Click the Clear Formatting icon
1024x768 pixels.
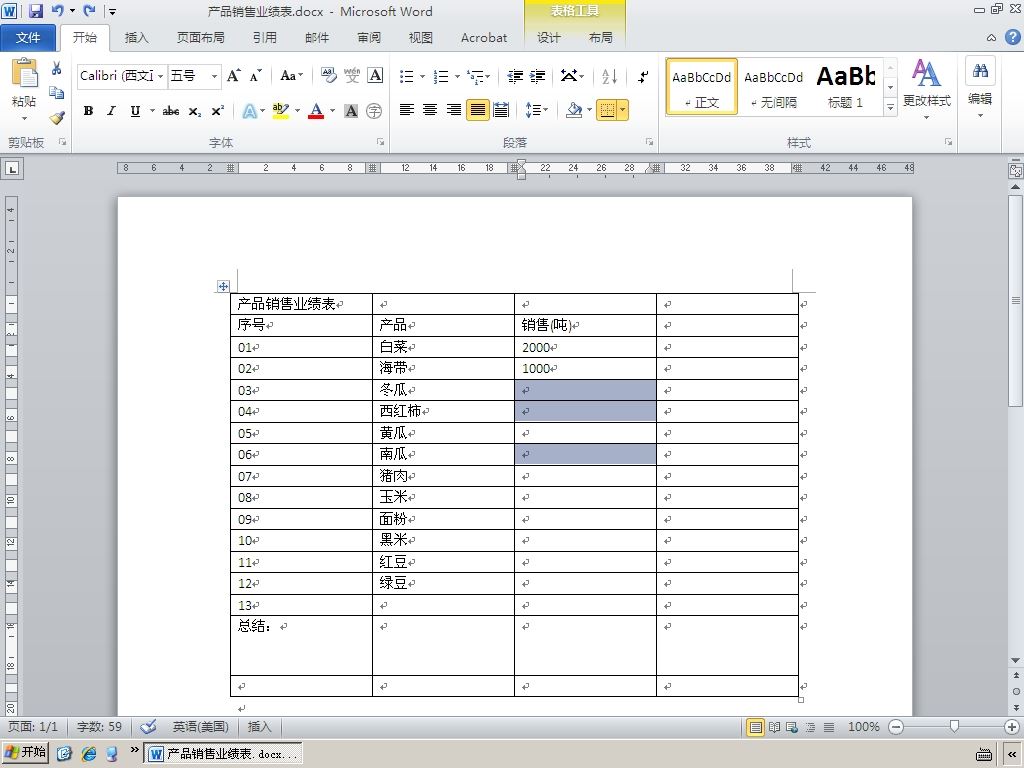(328, 76)
